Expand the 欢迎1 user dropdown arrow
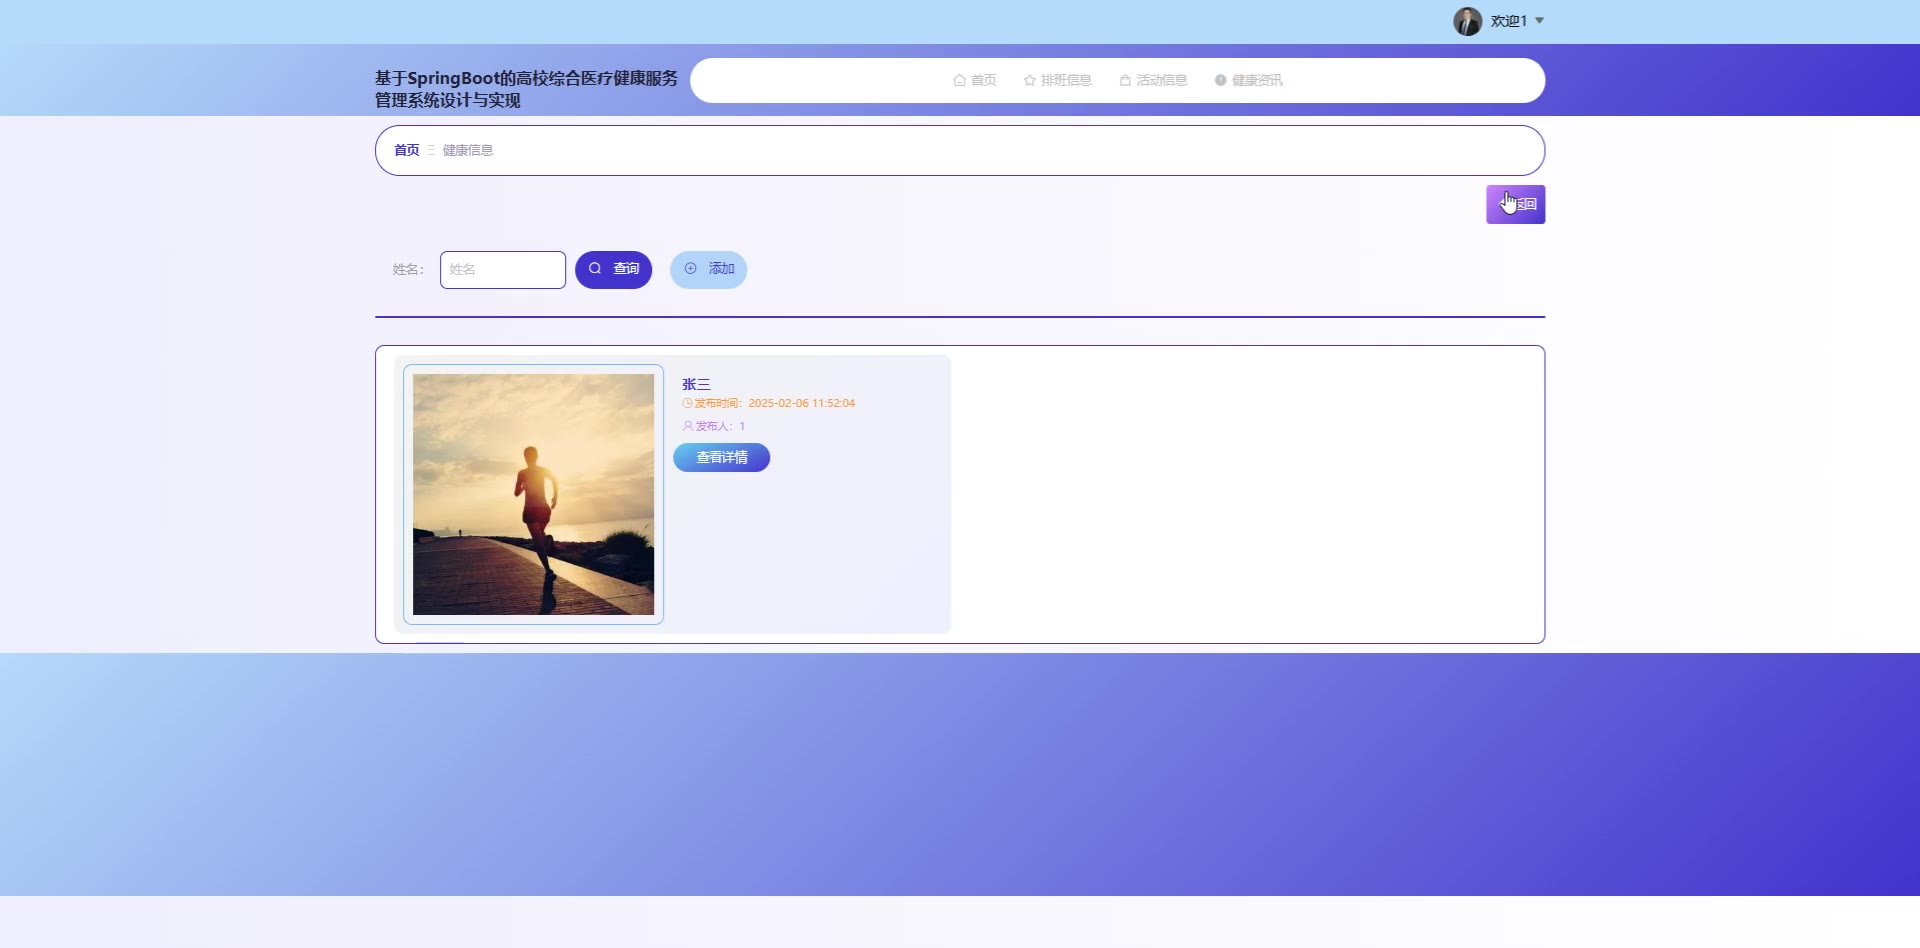 [1539, 21]
